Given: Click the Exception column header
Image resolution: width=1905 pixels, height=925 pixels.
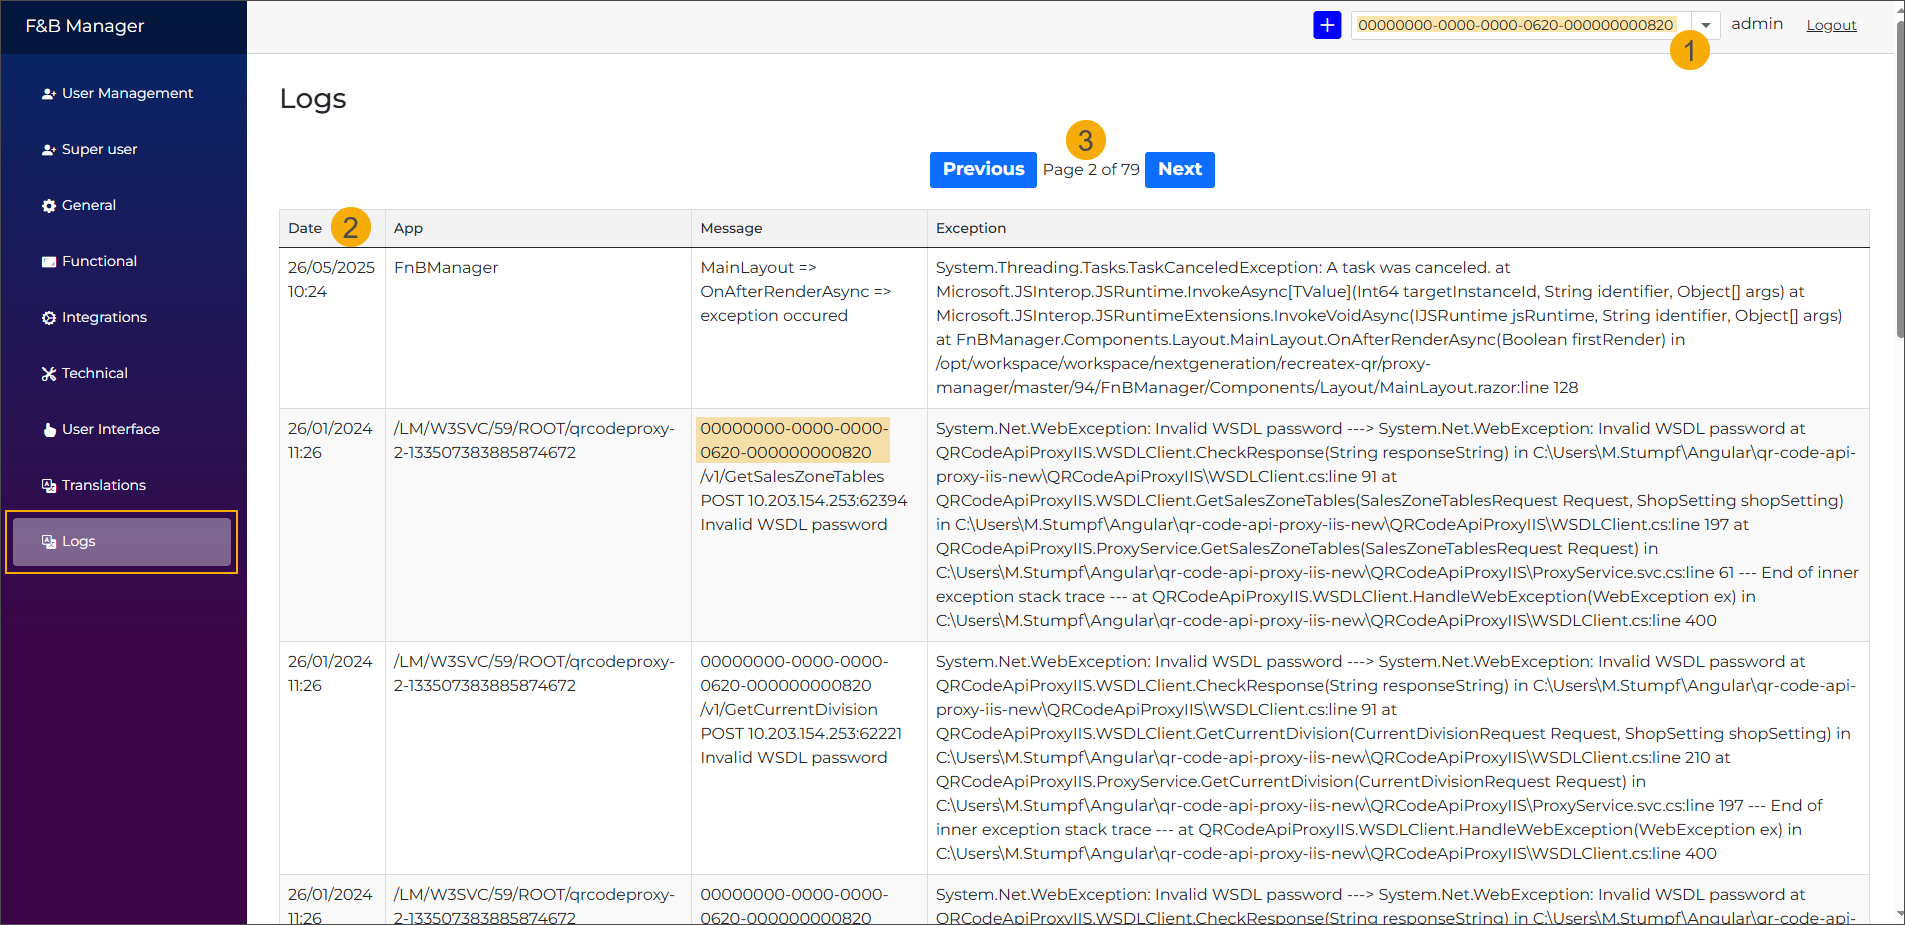Looking at the screenshot, I should click(970, 229).
